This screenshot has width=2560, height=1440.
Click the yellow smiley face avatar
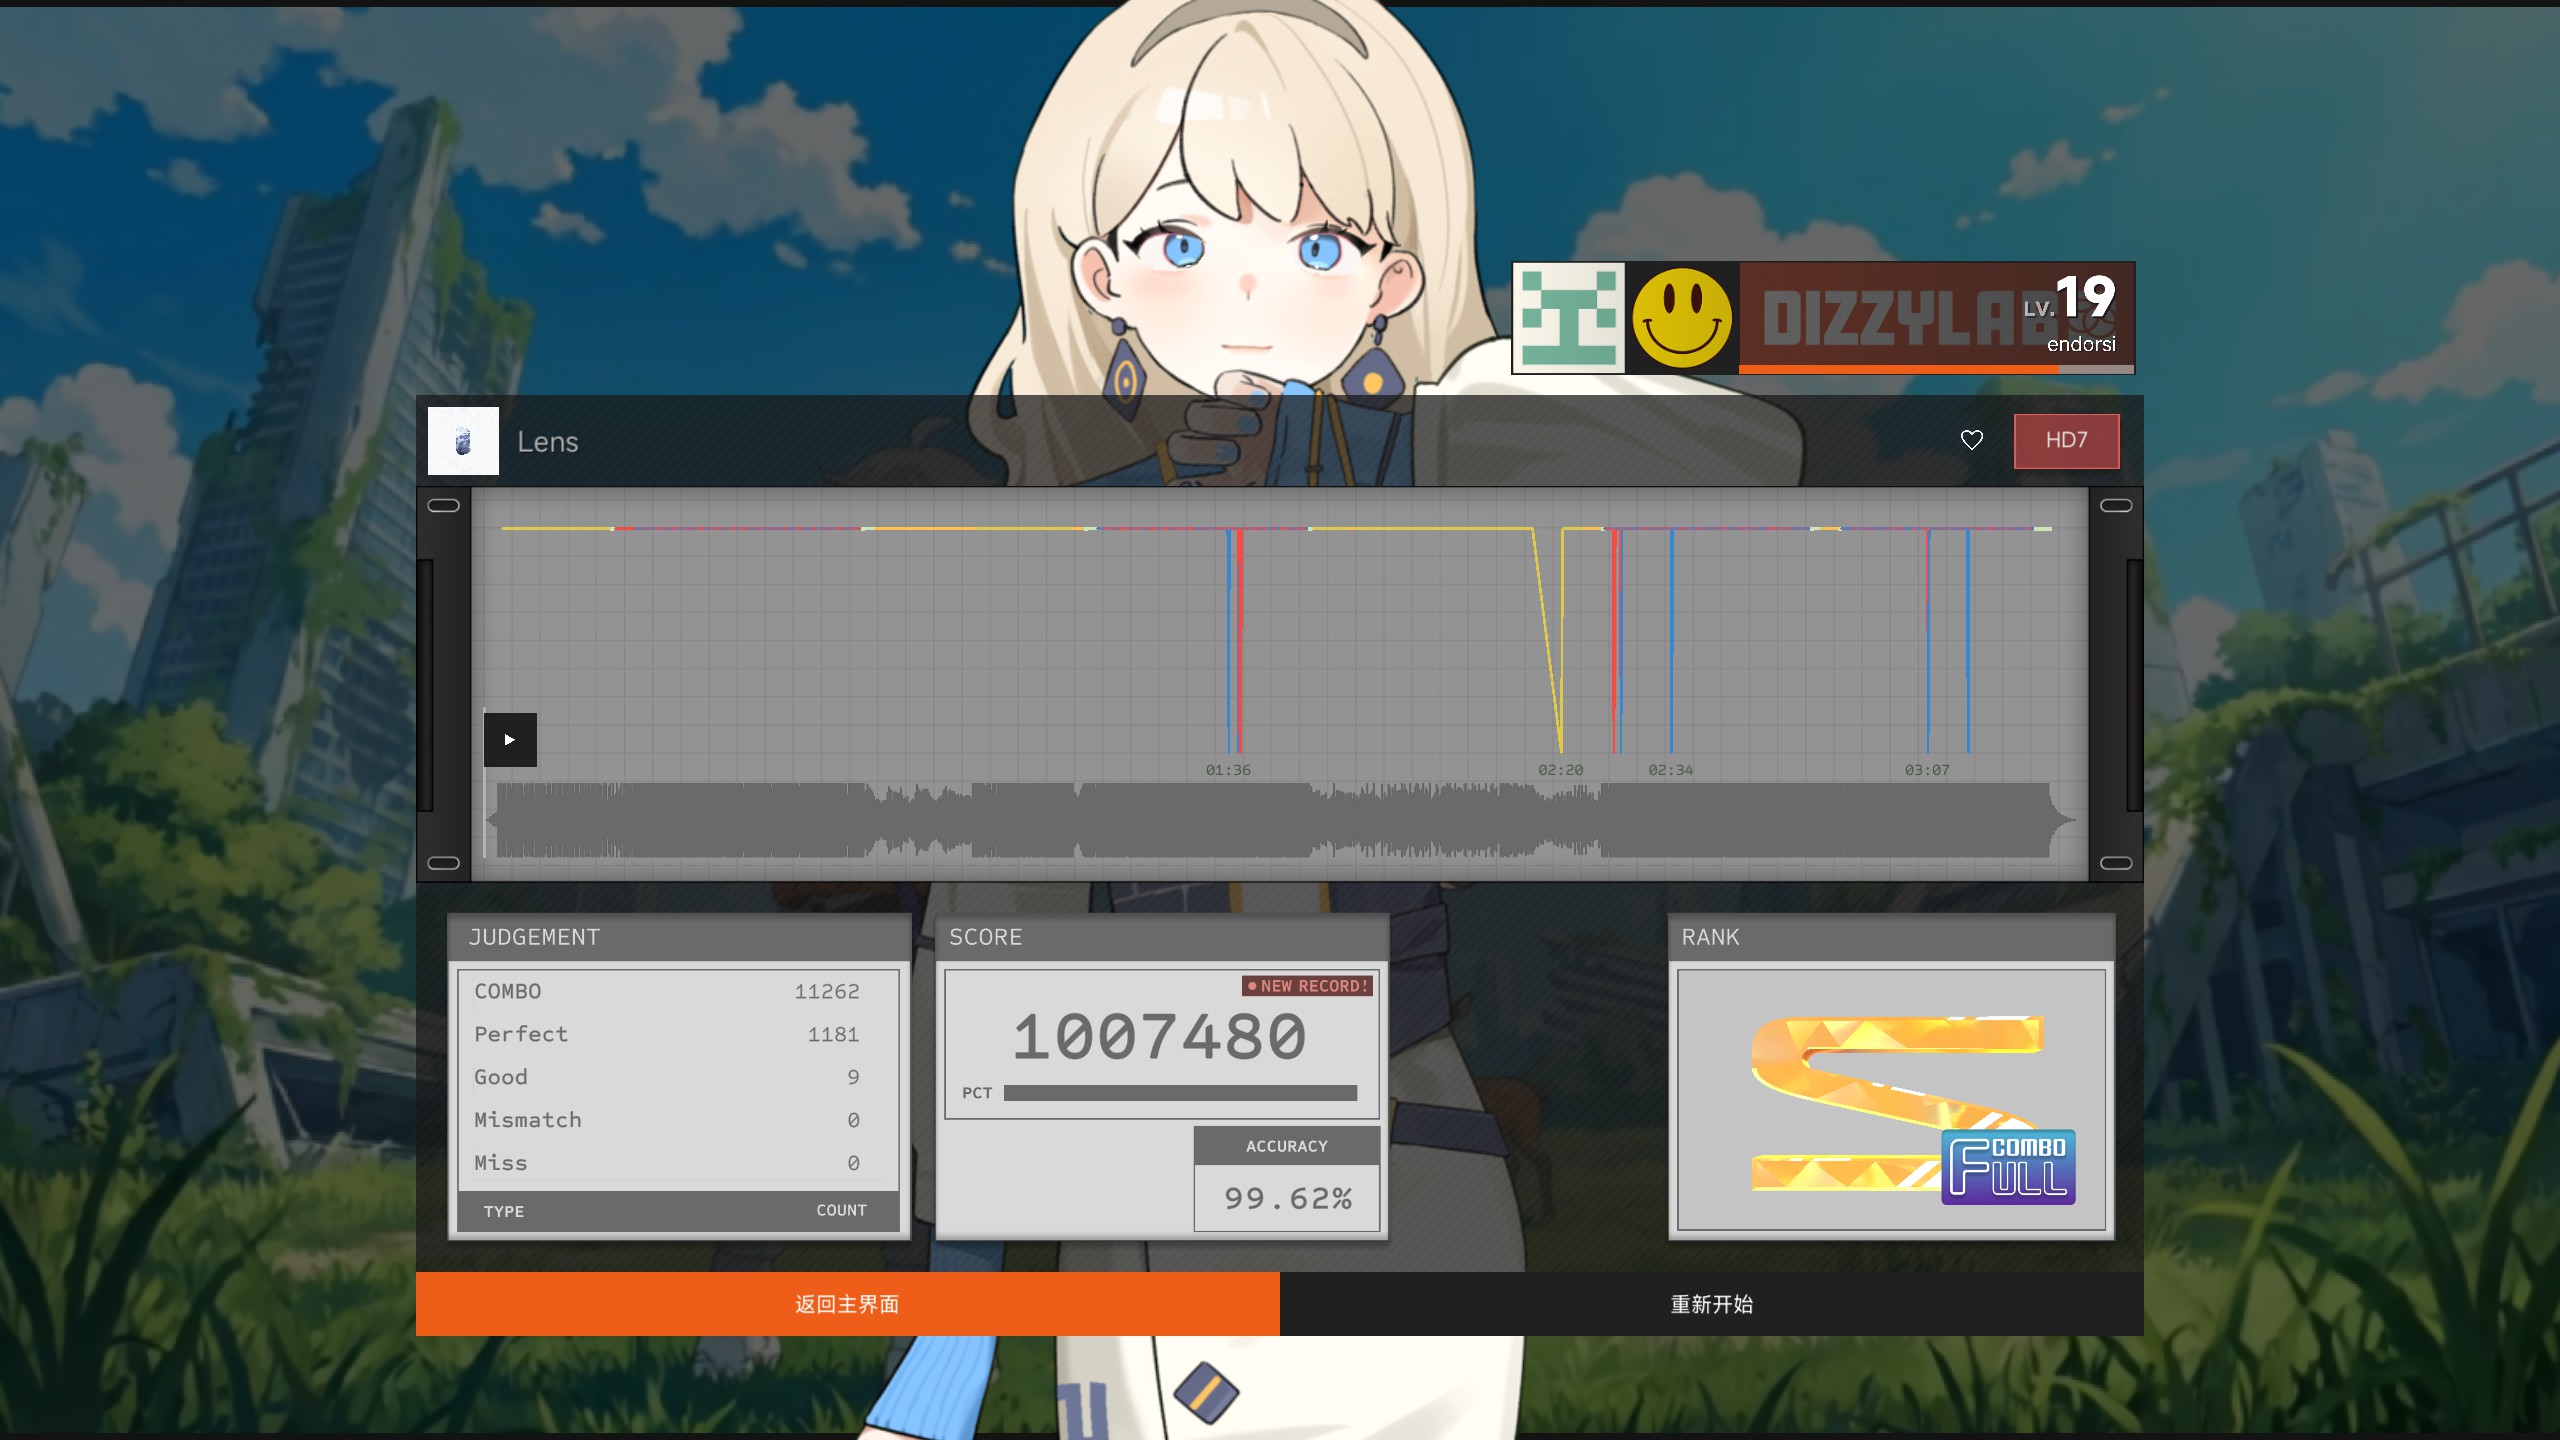pyautogui.click(x=1682, y=318)
